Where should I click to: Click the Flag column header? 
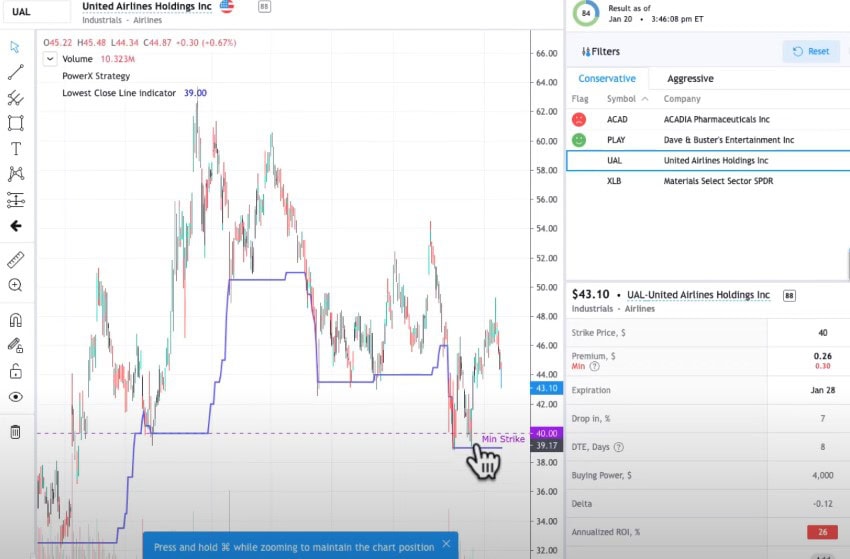pyautogui.click(x=579, y=99)
